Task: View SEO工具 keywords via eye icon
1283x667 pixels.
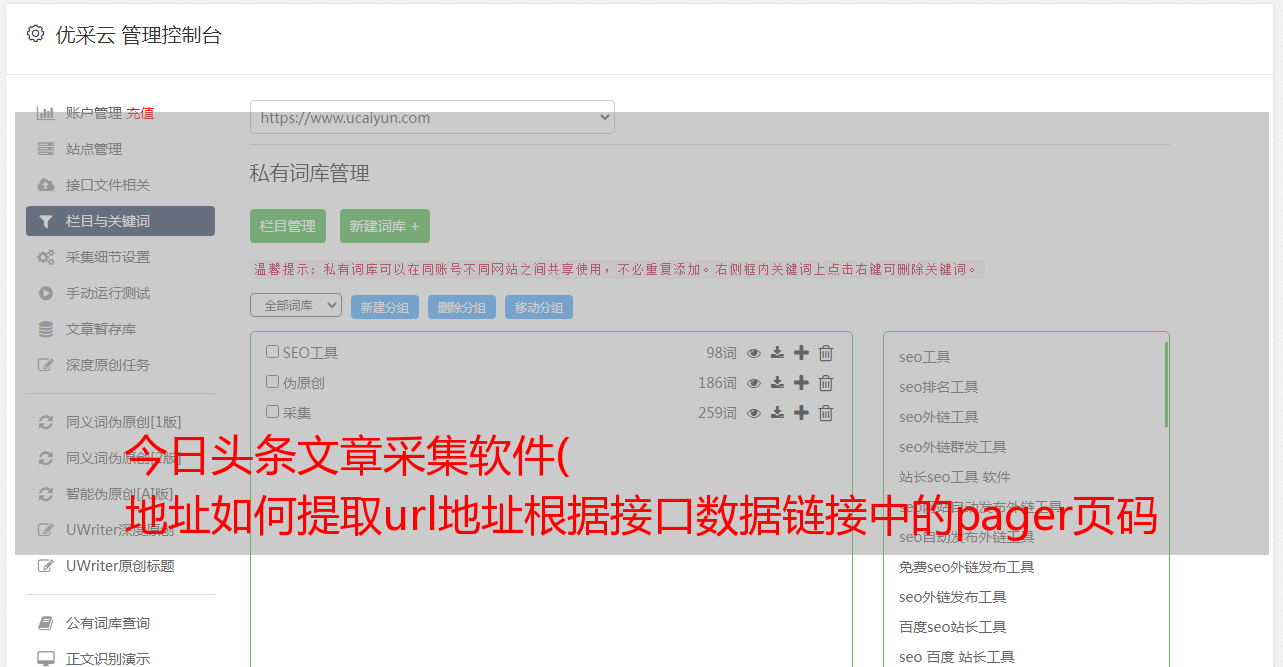Action: (754, 353)
